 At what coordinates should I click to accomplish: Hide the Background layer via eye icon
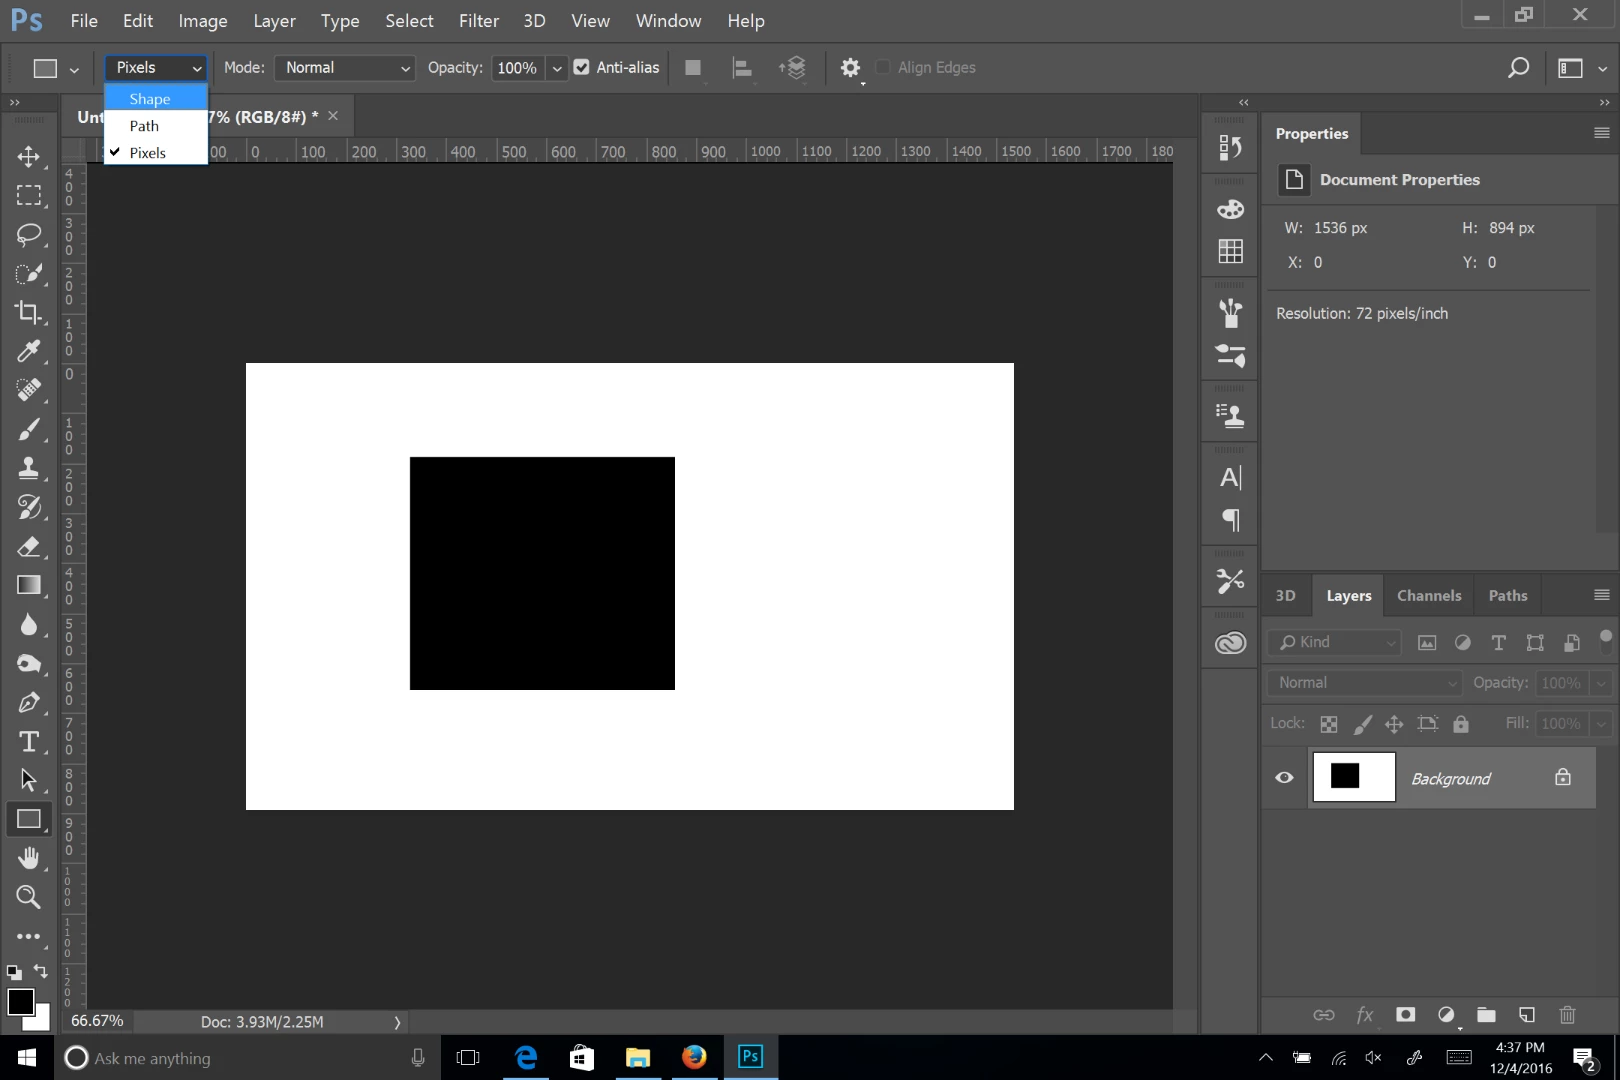[1284, 778]
